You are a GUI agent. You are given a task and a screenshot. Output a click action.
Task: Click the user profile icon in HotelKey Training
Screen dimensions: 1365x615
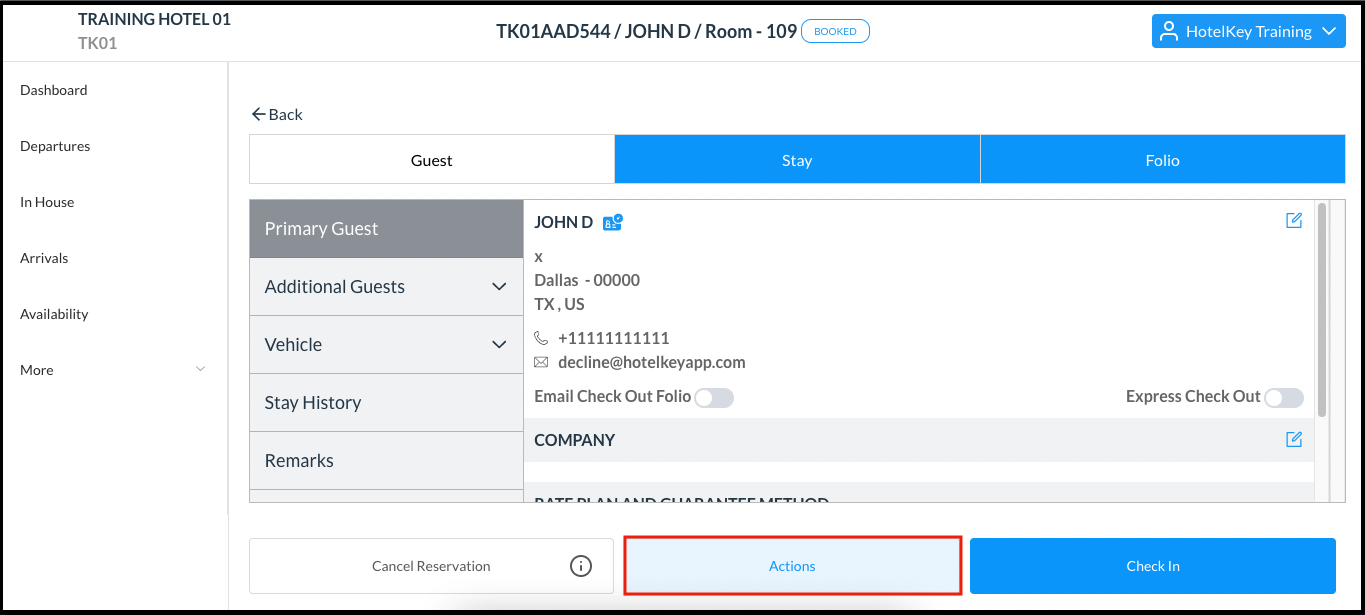pos(1168,31)
